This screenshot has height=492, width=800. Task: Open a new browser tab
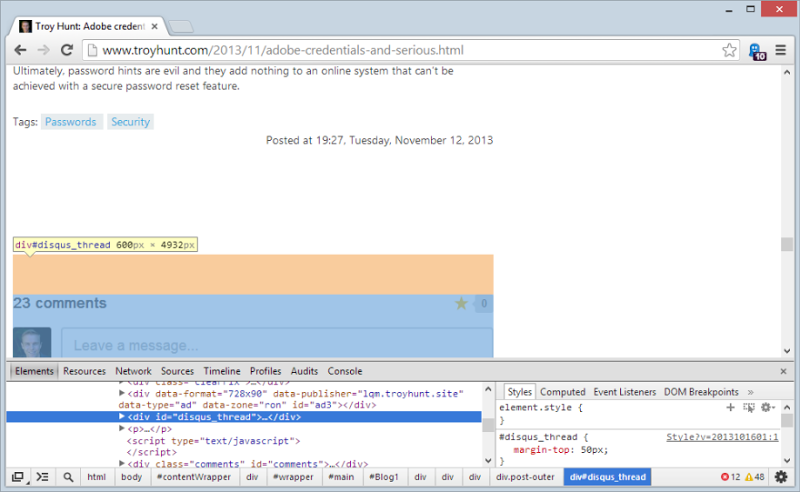[x=181, y=26]
